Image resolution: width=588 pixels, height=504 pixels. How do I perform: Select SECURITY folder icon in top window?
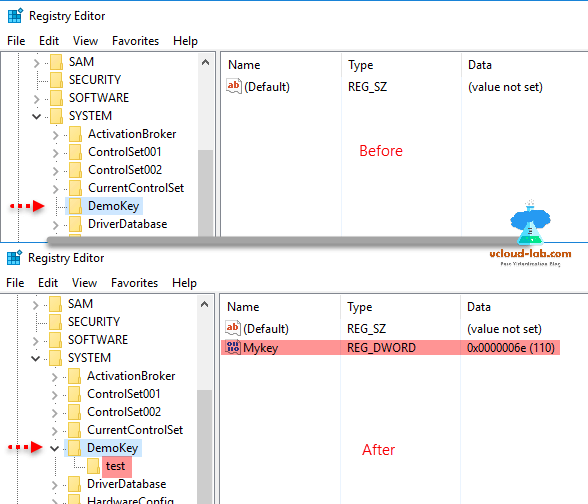tap(57, 80)
